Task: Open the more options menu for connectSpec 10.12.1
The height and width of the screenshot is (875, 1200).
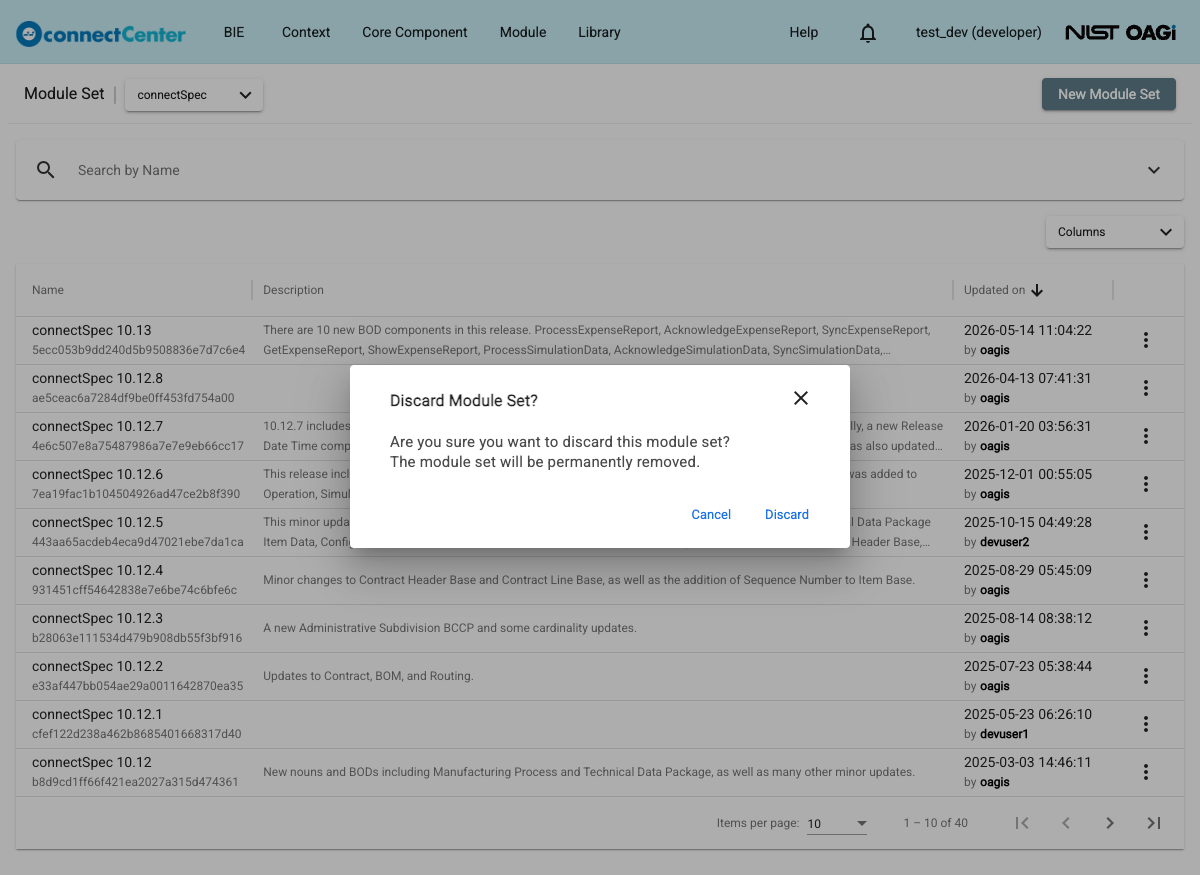Action: (x=1146, y=724)
